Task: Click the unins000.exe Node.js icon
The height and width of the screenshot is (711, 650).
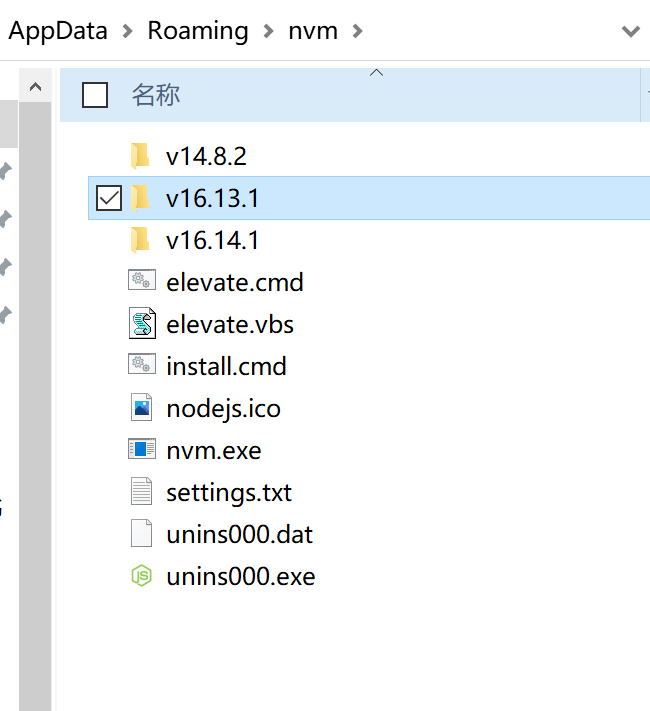Action: pyautogui.click(x=142, y=575)
